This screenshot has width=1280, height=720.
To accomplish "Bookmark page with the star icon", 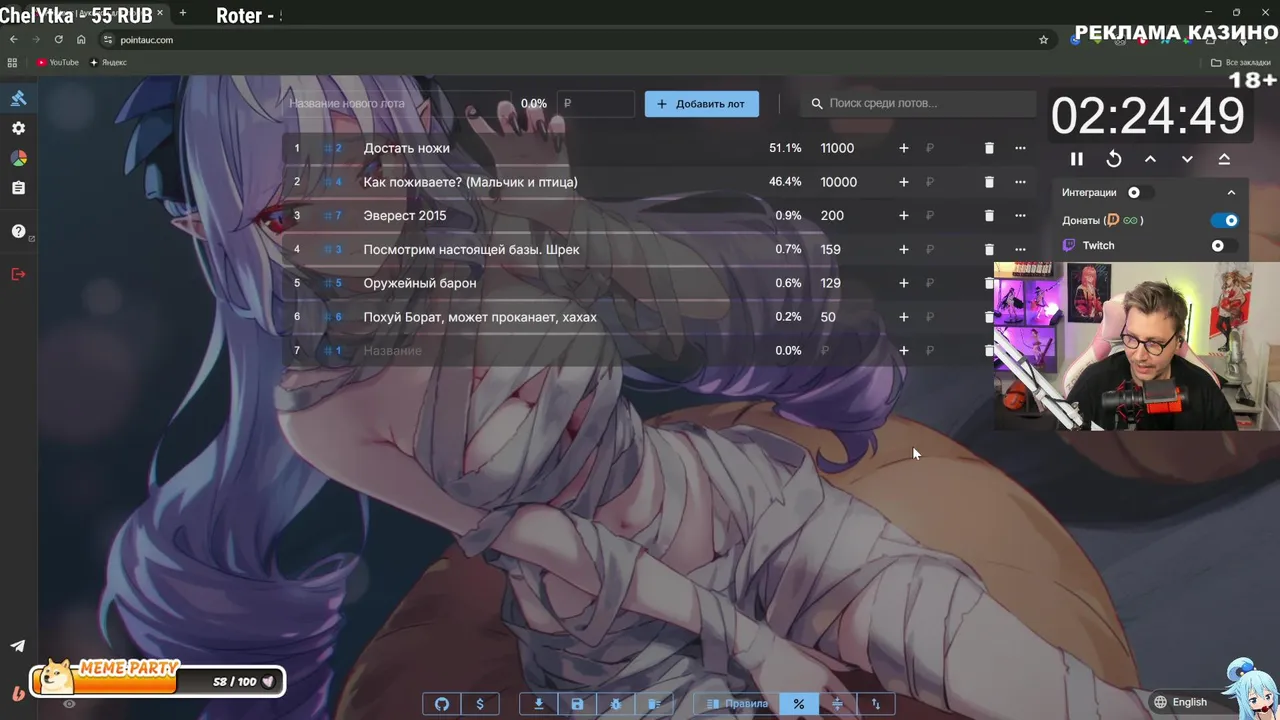I will (x=1044, y=40).
